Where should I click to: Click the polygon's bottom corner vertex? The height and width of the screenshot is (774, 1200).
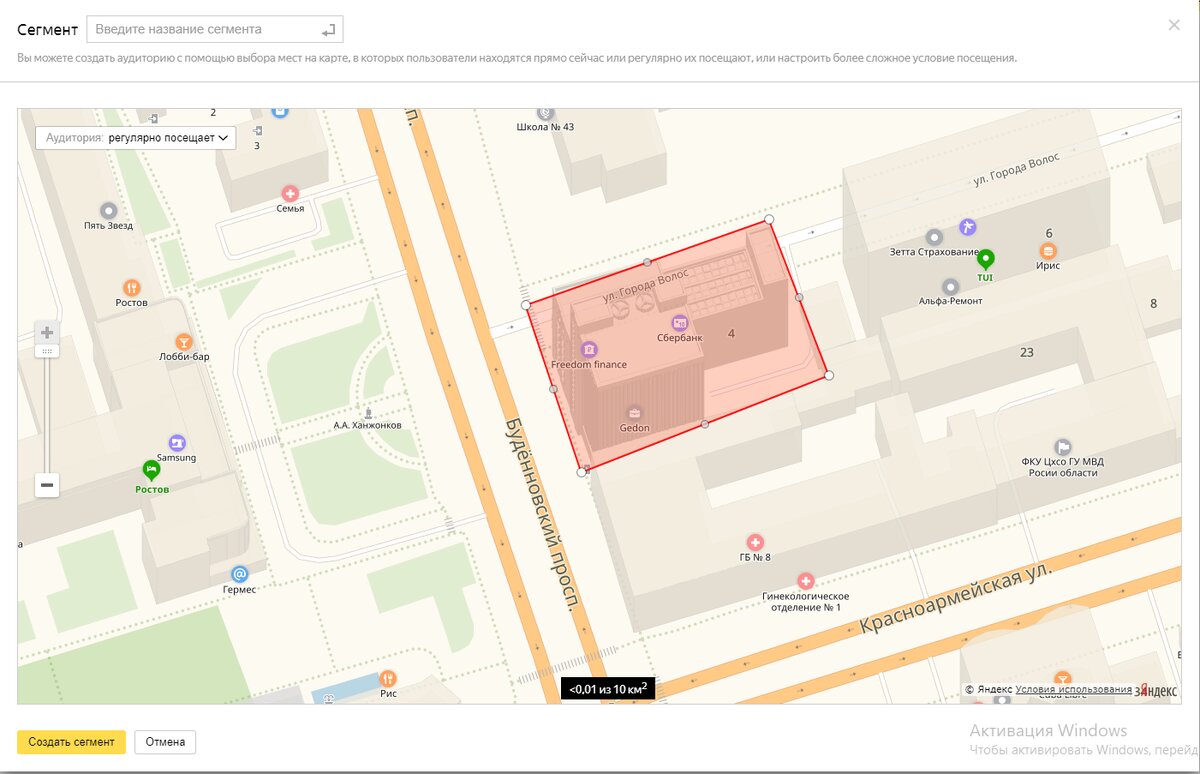click(x=582, y=472)
